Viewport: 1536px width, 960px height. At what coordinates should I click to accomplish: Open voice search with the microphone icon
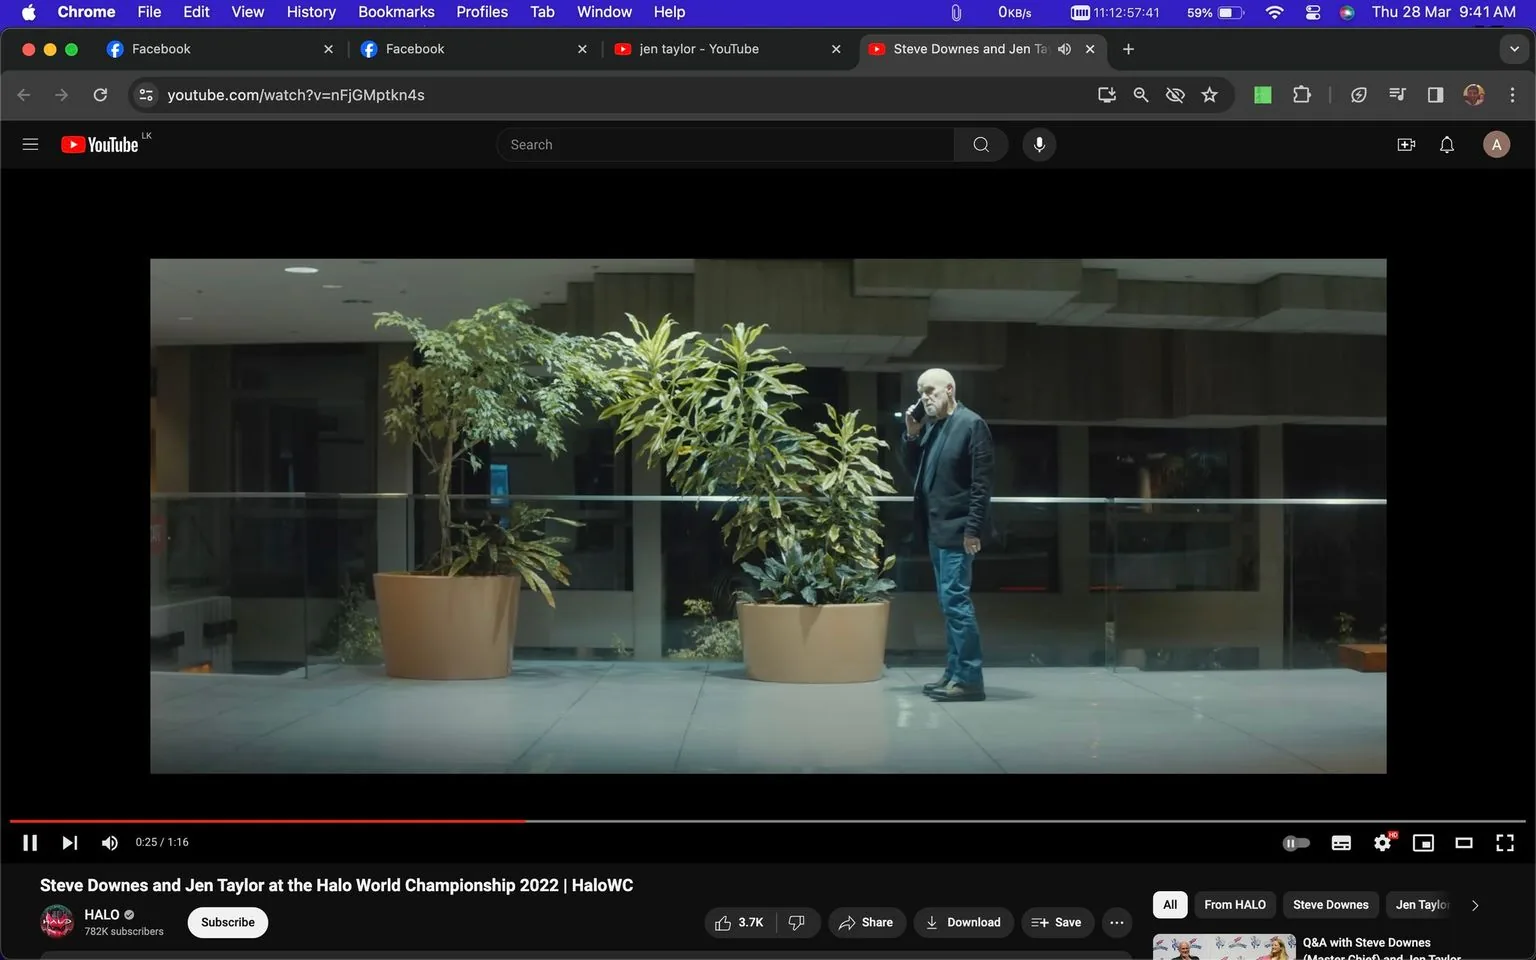coord(1039,144)
